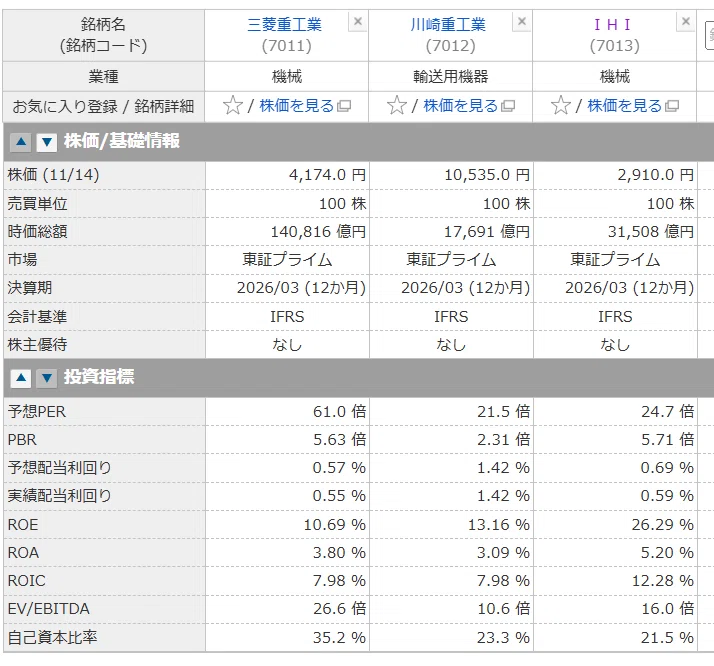714x666 pixels.
Task: Select the 株価 (11/14) row label
Action: 53,175
